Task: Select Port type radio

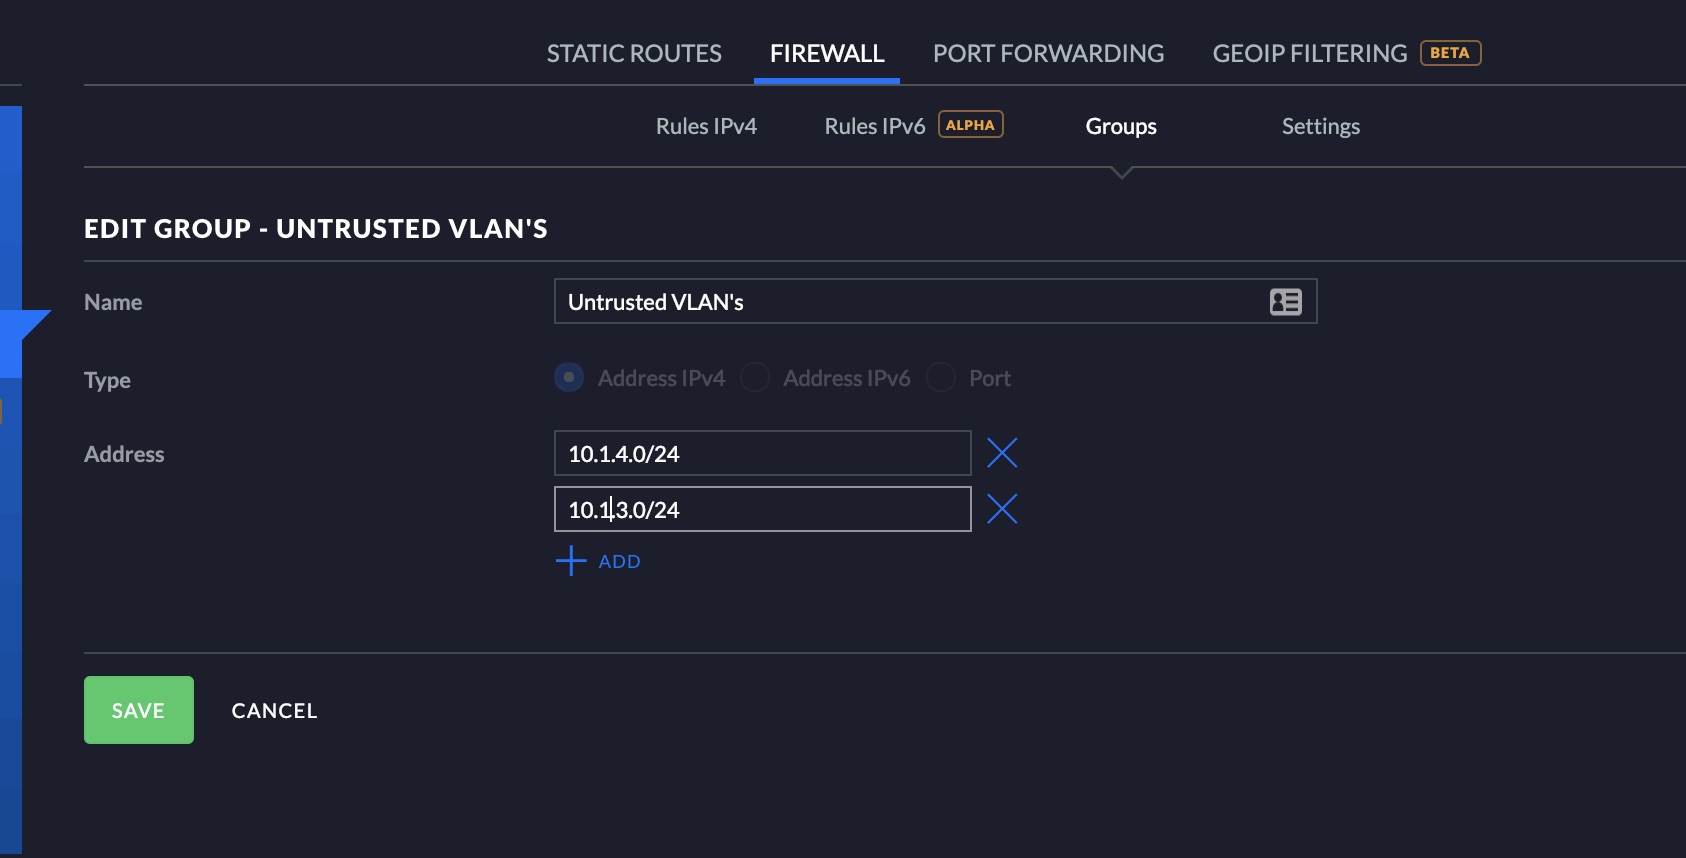Action: click(941, 378)
